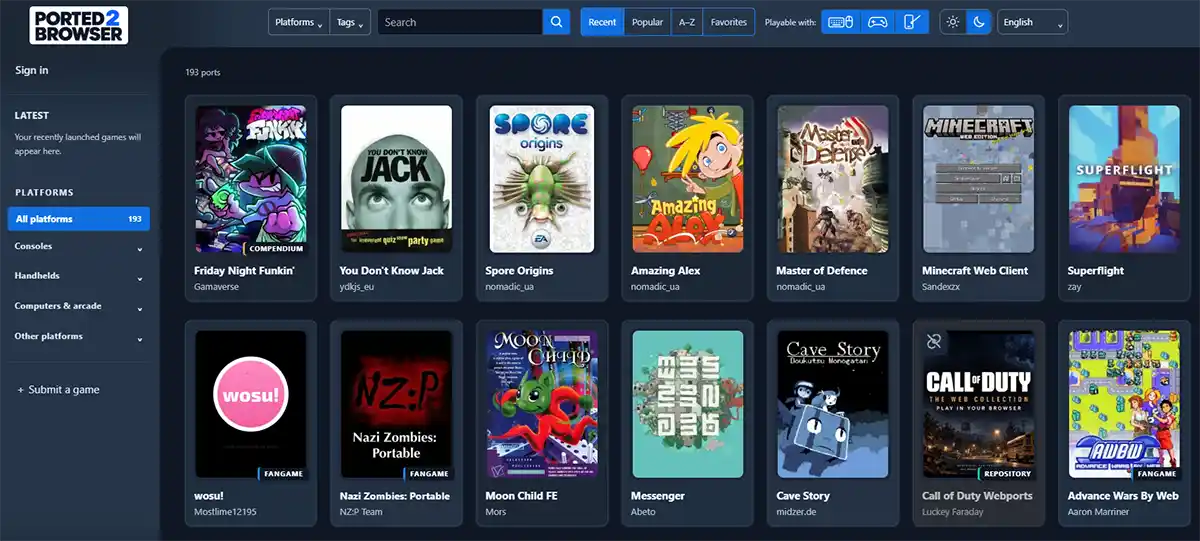Switch to light theme sun icon
The height and width of the screenshot is (541, 1200).
click(953, 22)
